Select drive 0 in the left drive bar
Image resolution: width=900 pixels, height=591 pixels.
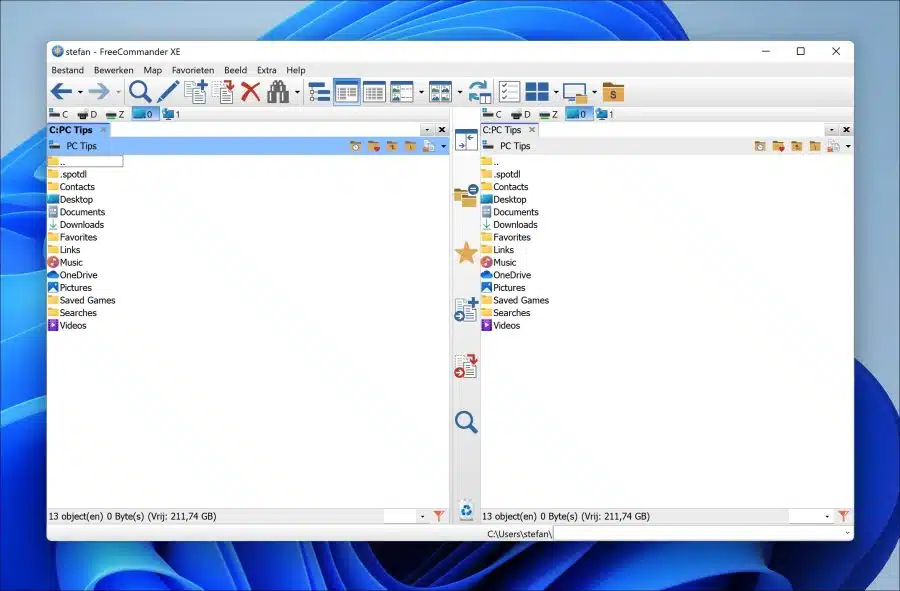[145, 114]
